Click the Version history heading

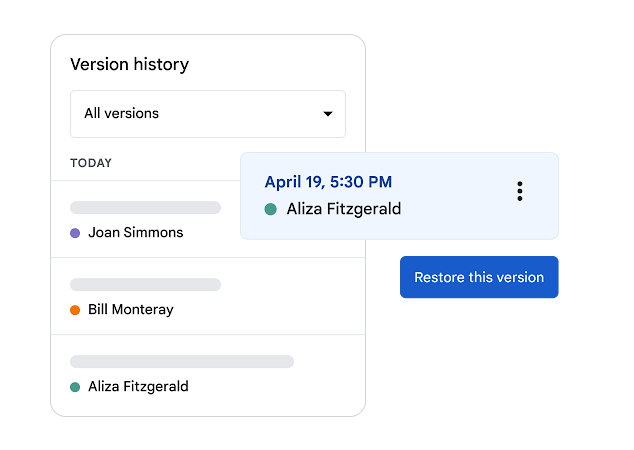pos(129,65)
